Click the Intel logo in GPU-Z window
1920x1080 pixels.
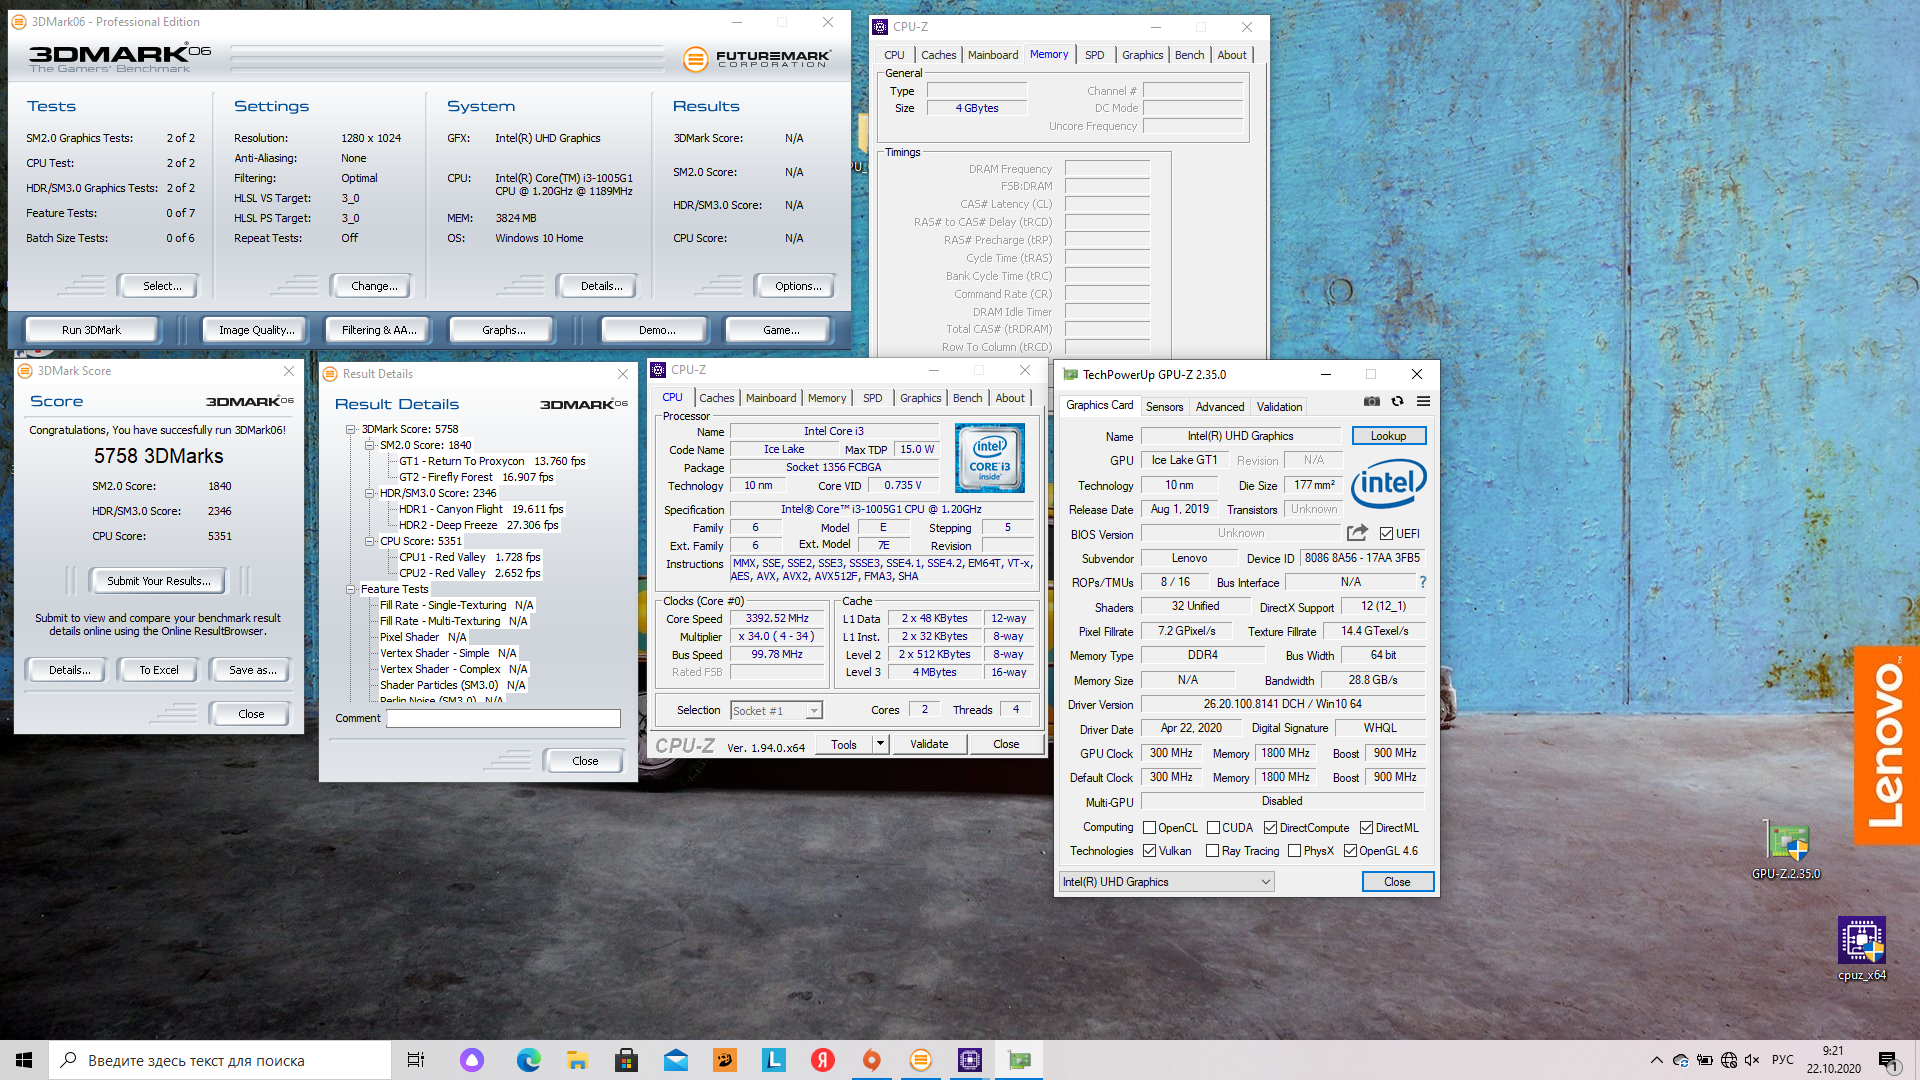coord(1389,484)
